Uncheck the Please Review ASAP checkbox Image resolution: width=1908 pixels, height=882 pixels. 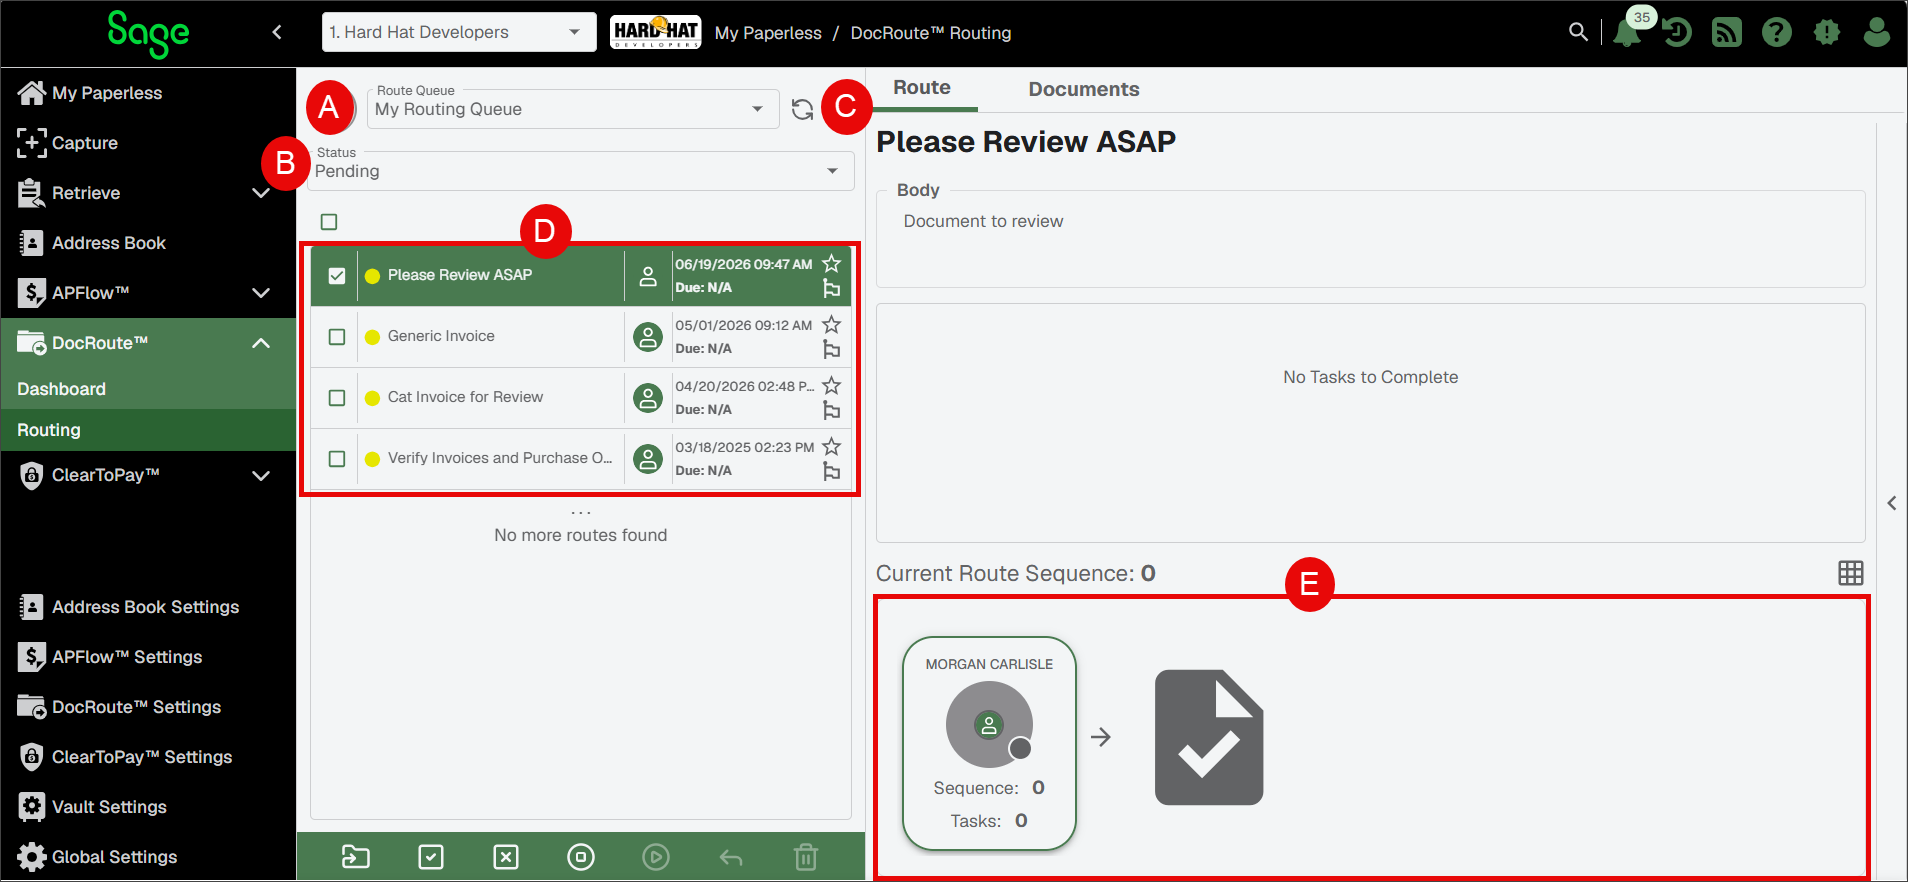click(337, 276)
